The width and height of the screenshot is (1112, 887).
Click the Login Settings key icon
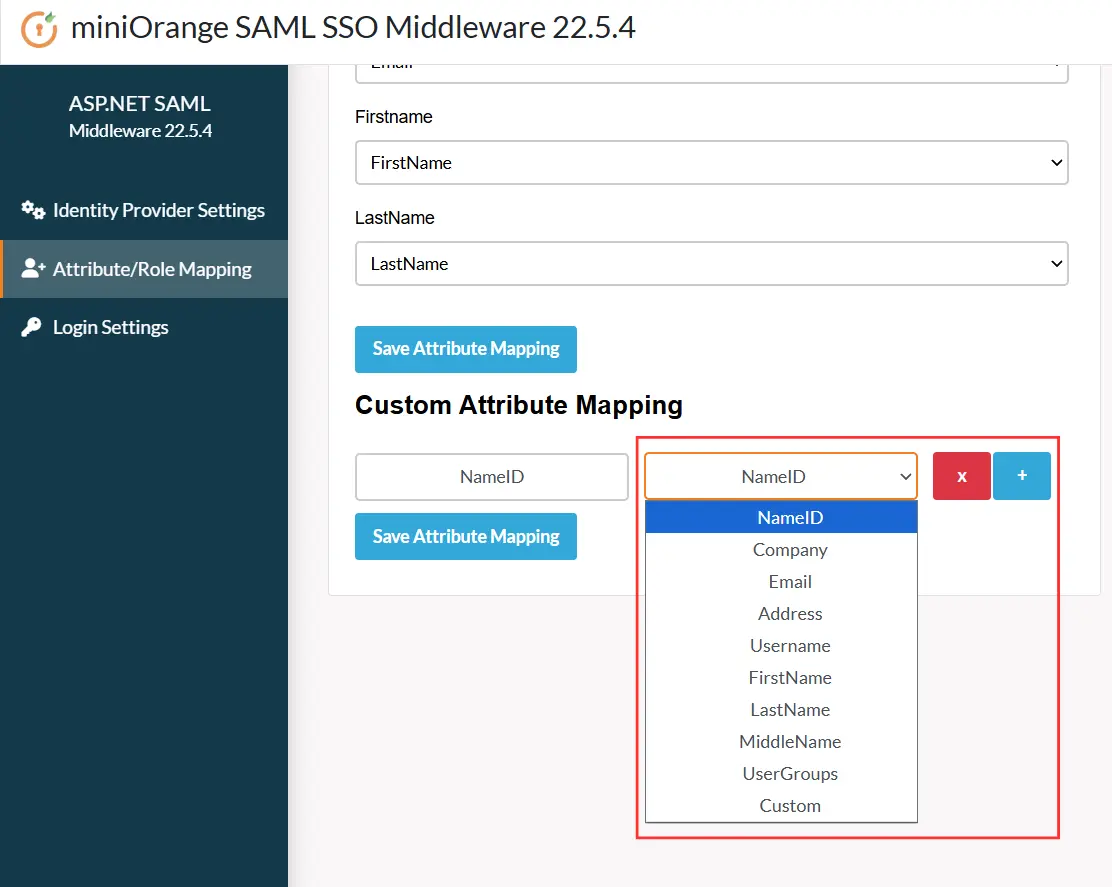click(30, 327)
